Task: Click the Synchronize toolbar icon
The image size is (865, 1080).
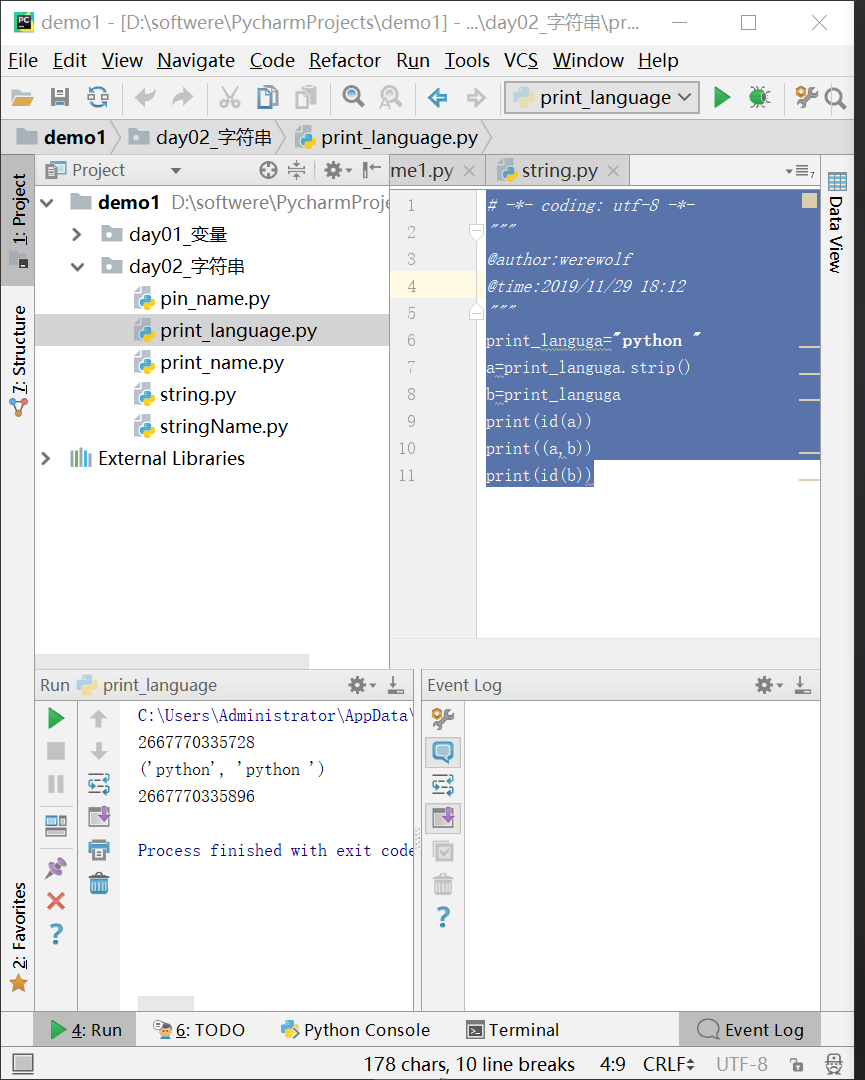Action: 98,97
